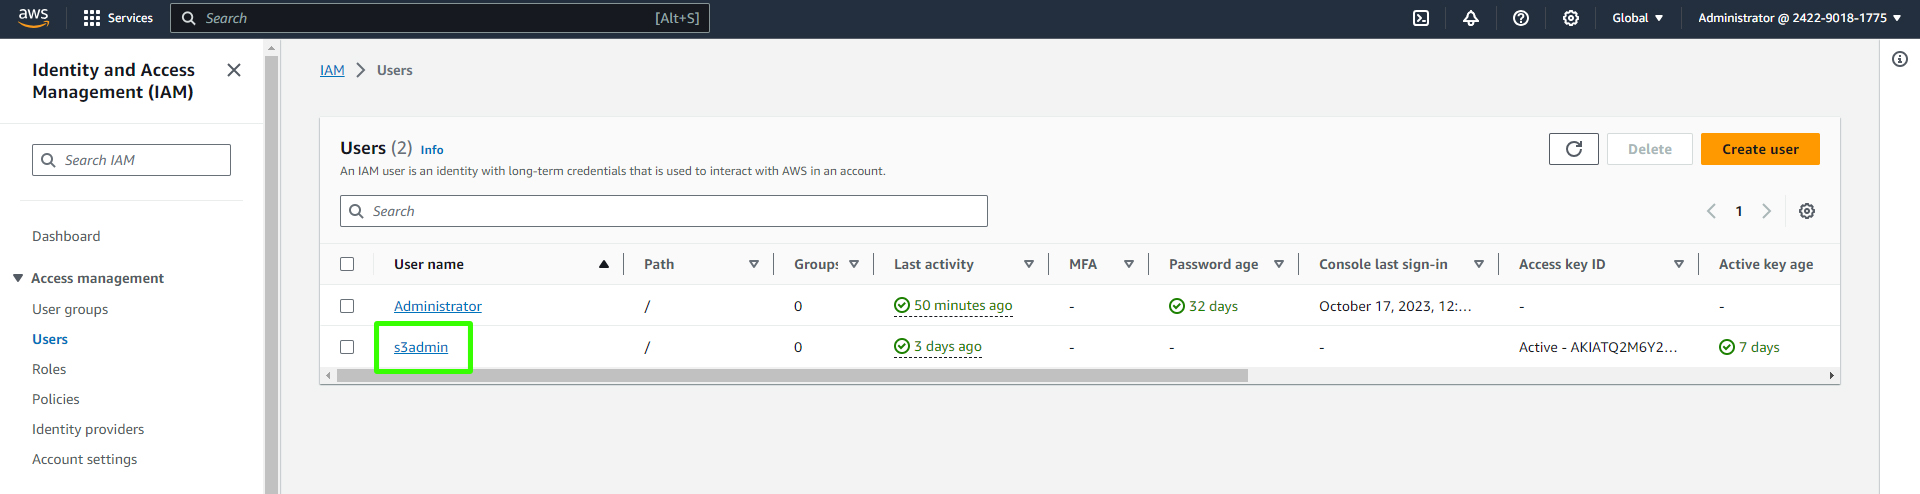Refresh the users list
Viewport: 1920px width, 494px height.
pos(1574,149)
